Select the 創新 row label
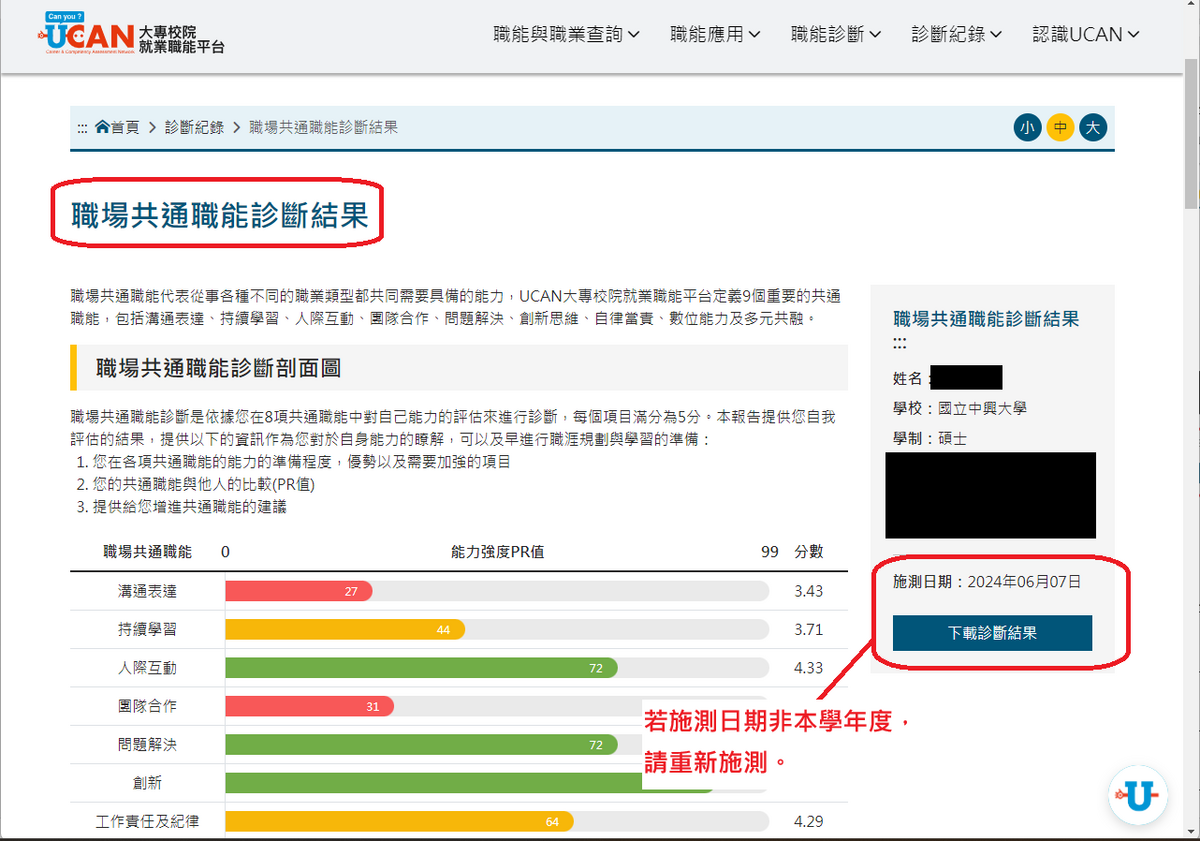Viewport: 1200px width, 841px height. (147, 783)
